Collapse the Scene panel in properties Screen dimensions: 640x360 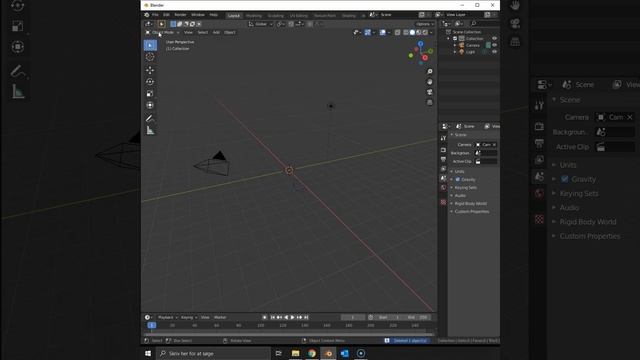(460, 135)
